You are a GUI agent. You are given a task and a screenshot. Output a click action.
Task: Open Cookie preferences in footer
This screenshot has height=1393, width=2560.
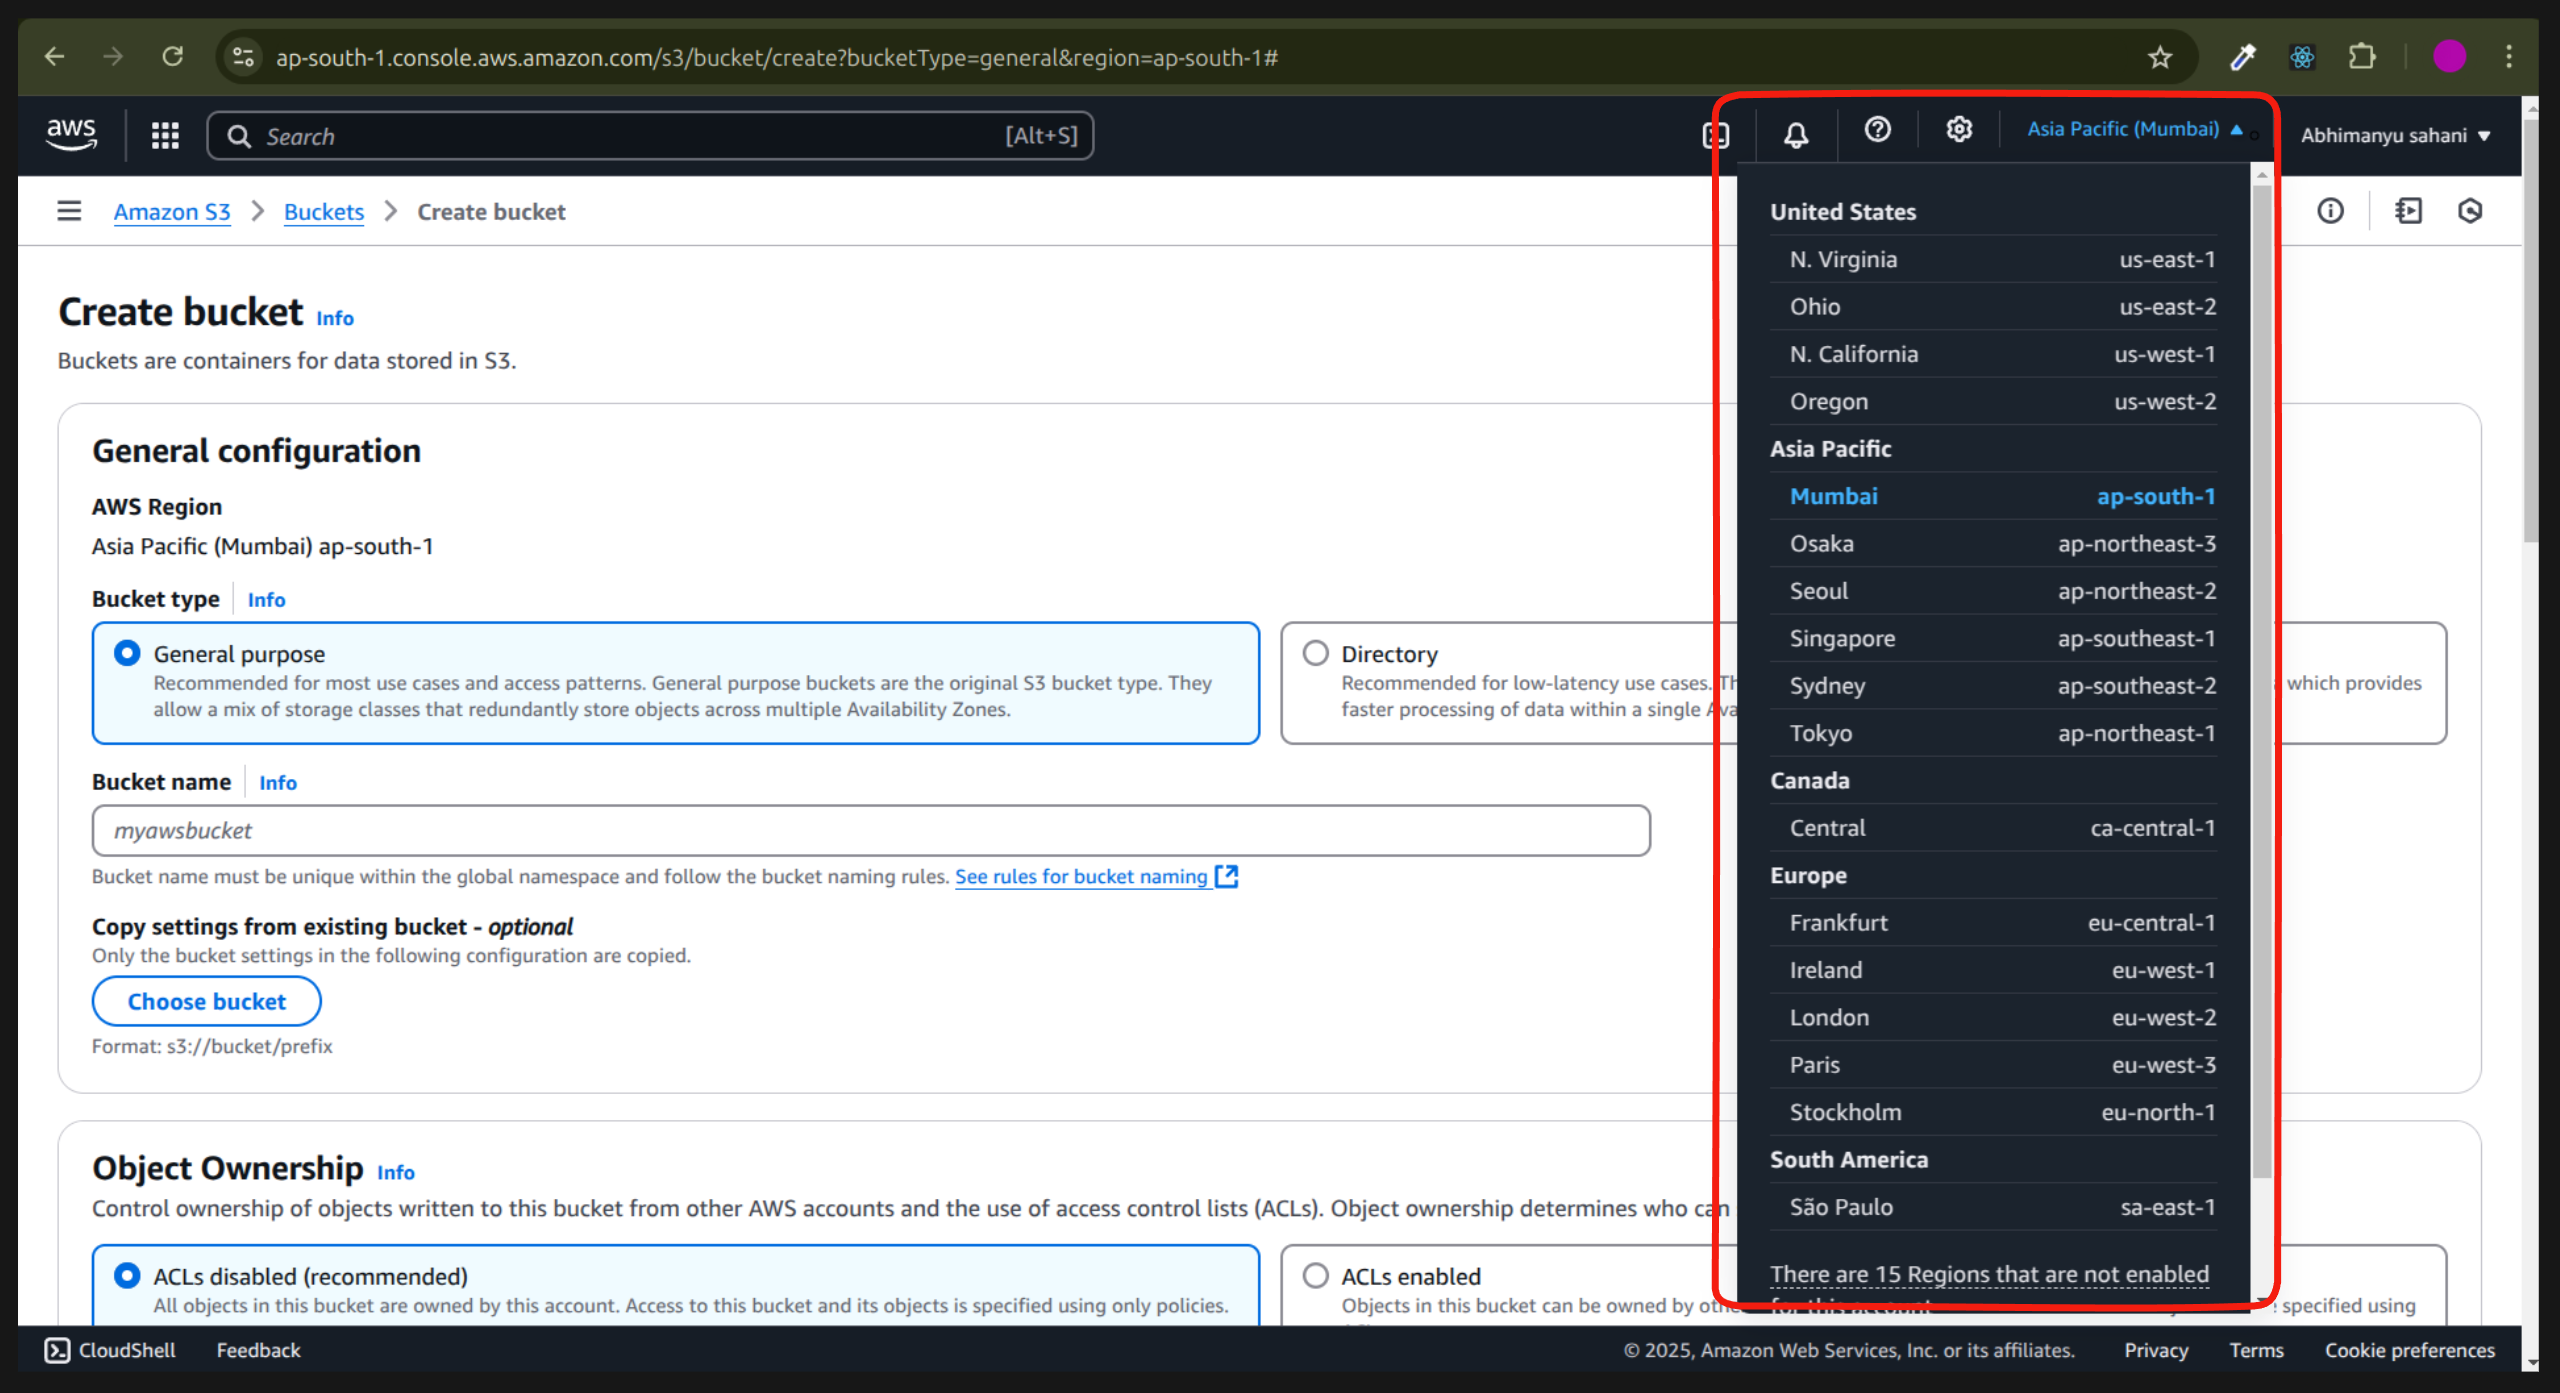[x=2409, y=1350]
